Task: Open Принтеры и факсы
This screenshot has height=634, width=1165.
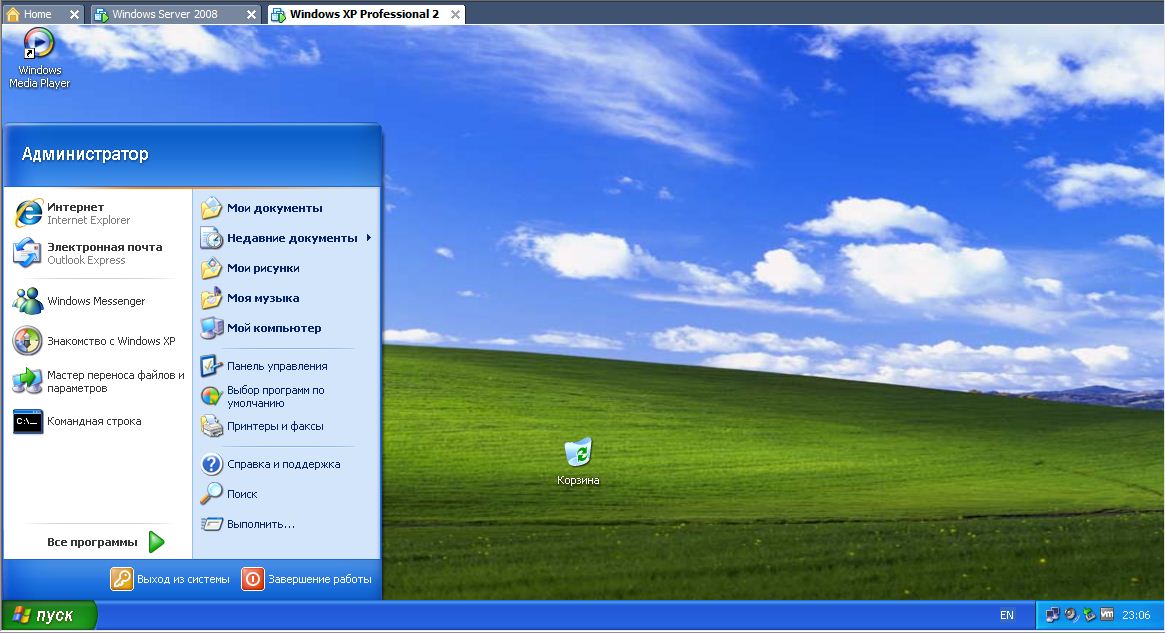Action: click(286, 426)
